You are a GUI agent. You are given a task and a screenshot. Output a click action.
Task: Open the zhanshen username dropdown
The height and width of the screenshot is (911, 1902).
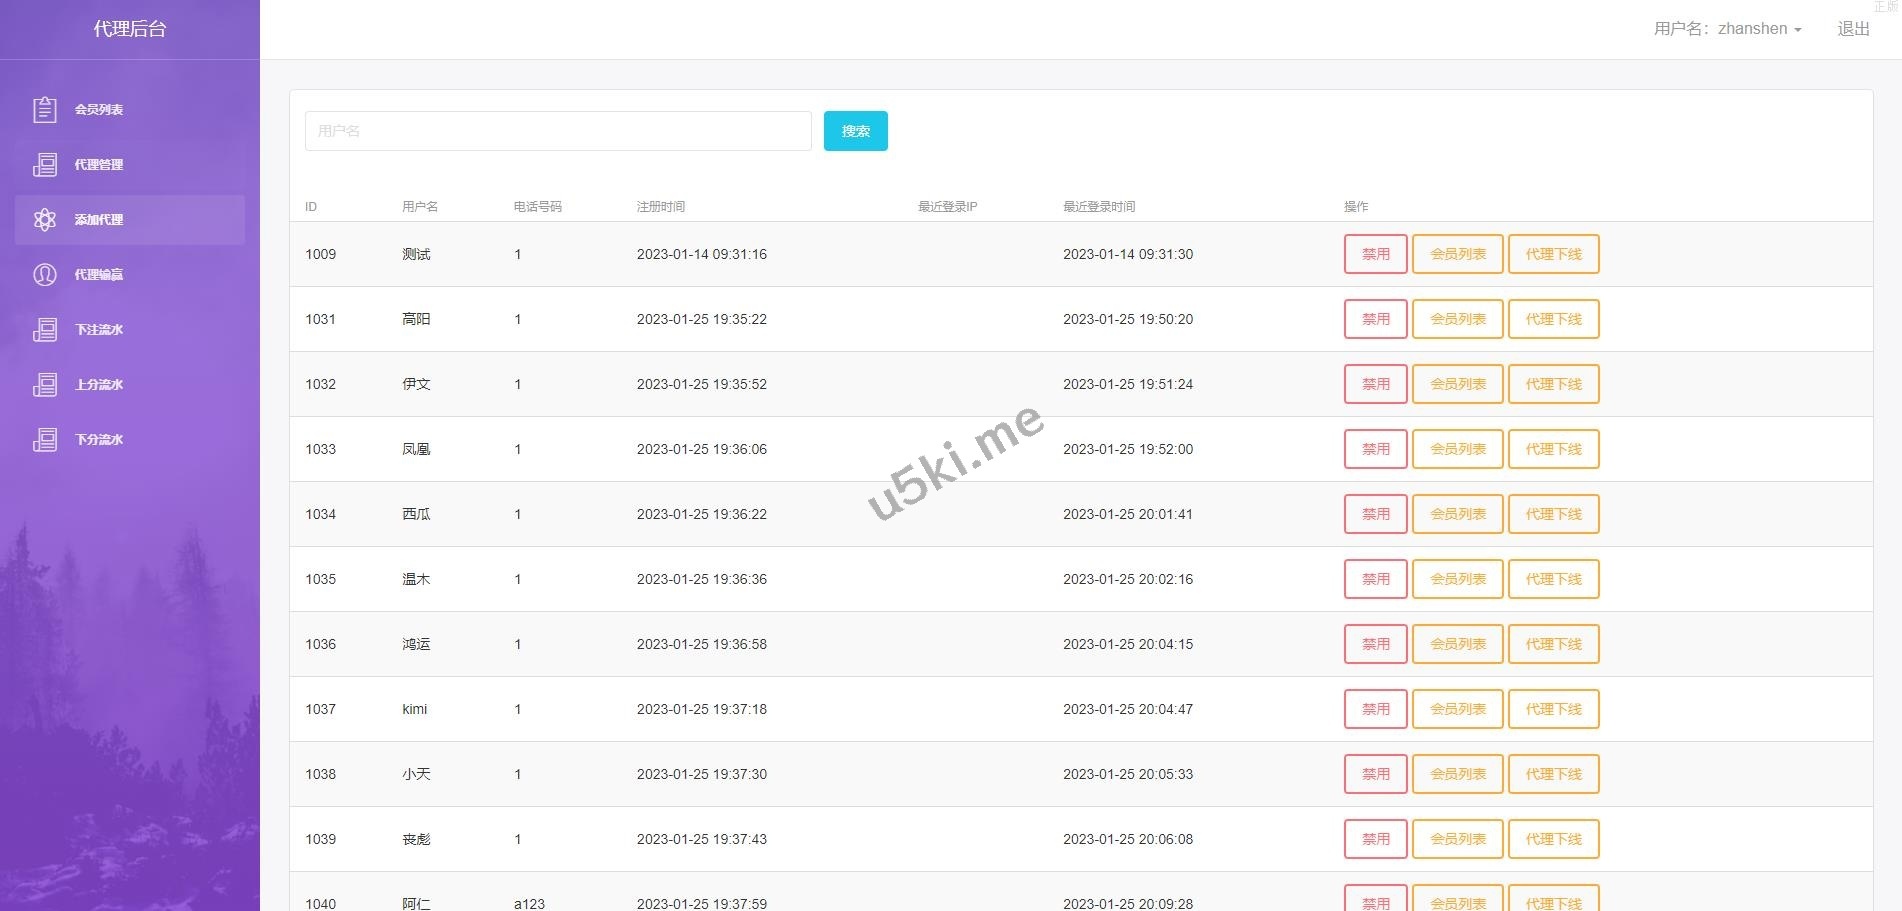coord(1727,29)
